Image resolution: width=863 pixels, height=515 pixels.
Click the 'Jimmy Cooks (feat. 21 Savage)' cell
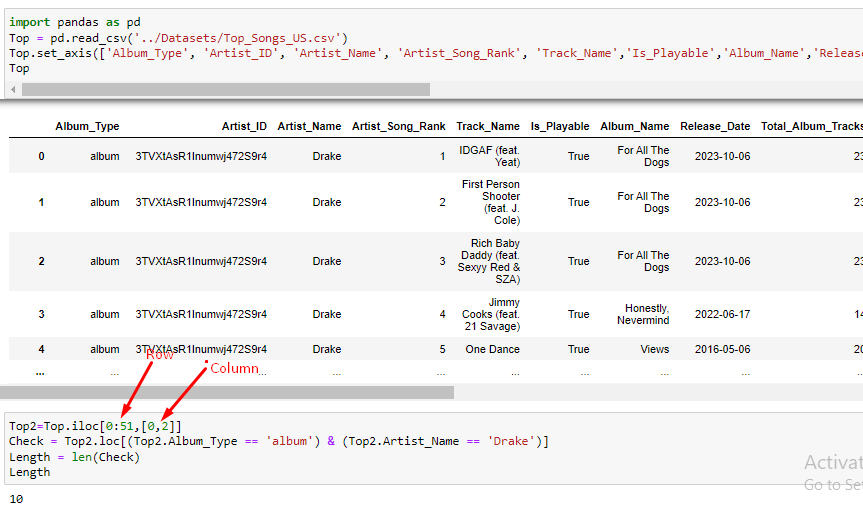point(491,314)
